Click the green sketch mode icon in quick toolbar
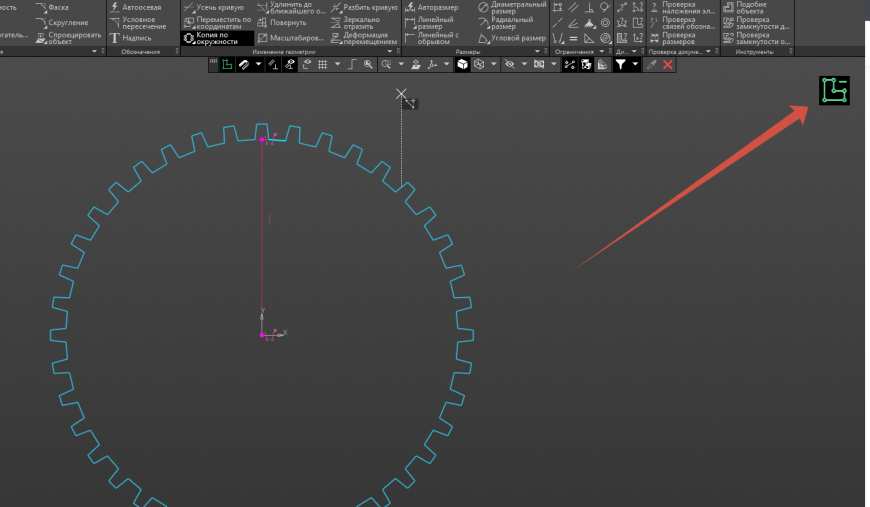This screenshot has width=870, height=507. click(227, 65)
